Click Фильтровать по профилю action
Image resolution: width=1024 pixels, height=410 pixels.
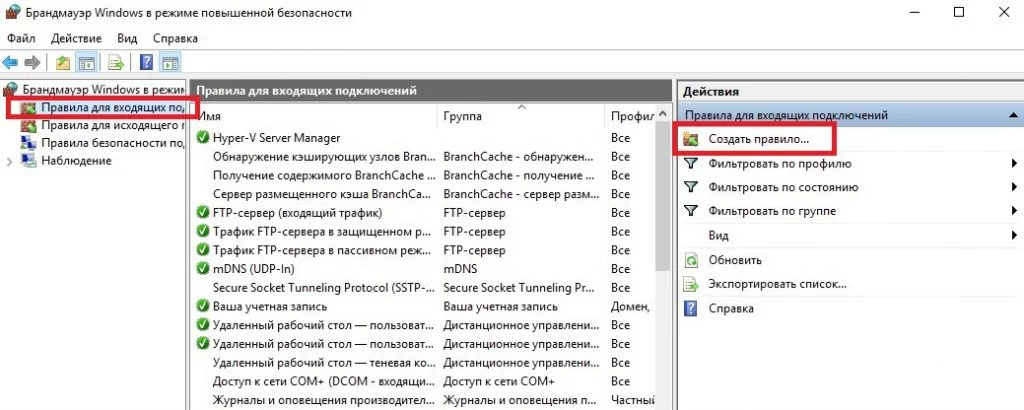point(780,163)
